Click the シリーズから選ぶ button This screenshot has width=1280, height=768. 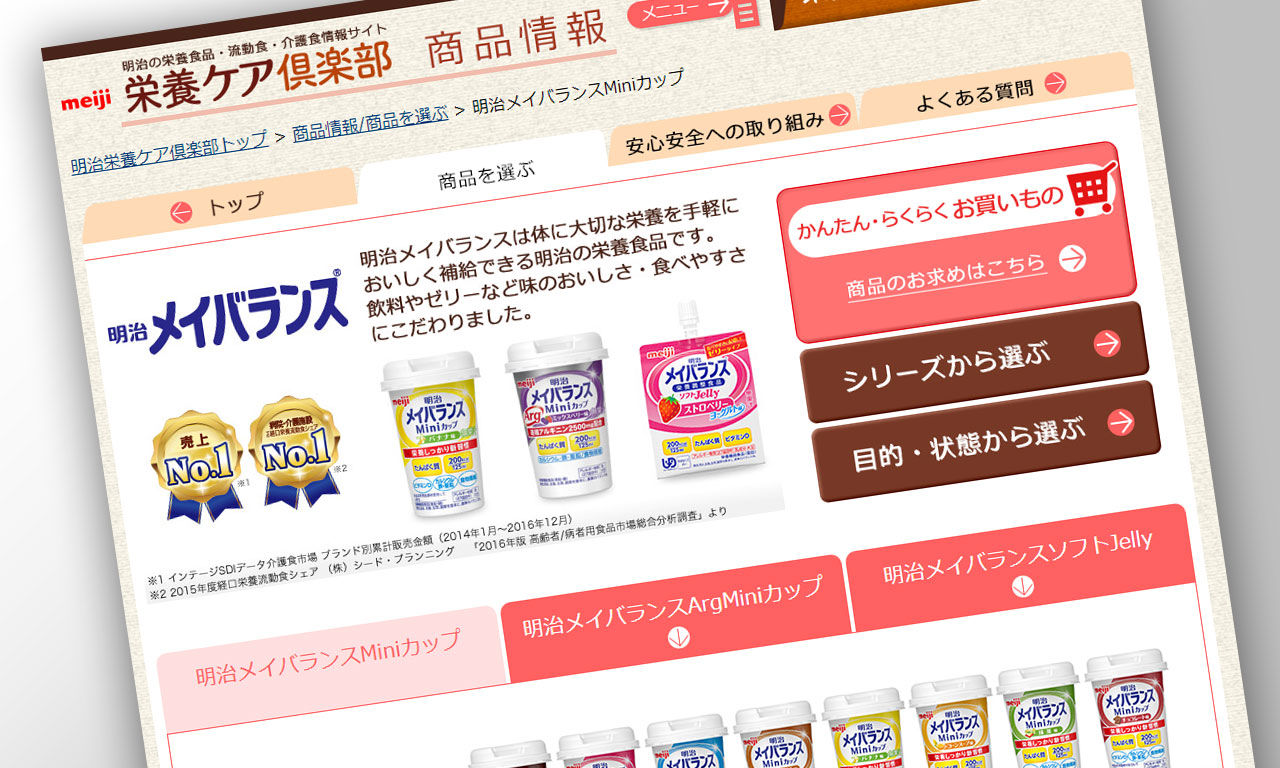[x=974, y=362]
